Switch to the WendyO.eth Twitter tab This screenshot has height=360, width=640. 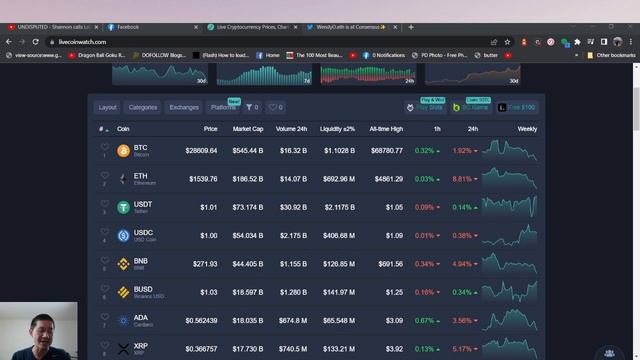(352, 27)
